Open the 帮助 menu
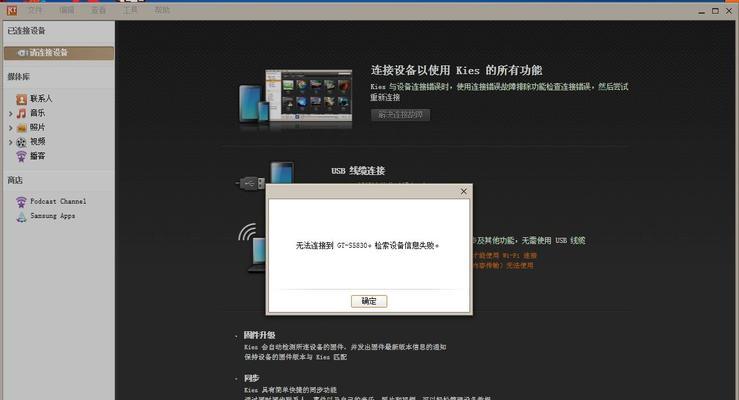Screen dimensions: 739x400 (x=162, y=10)
